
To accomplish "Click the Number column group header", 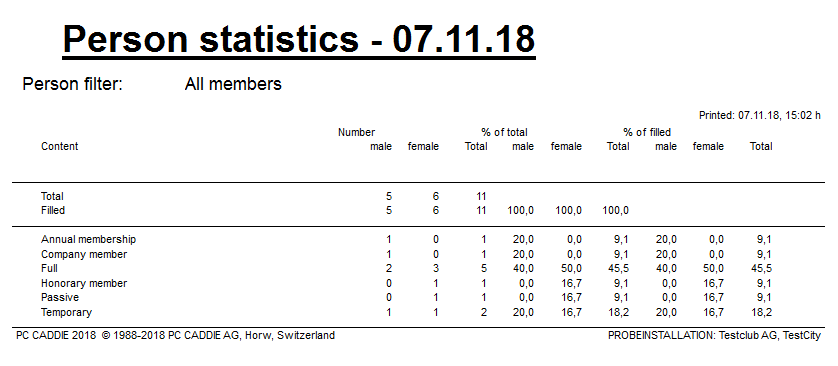I will (x=356, y=132).
